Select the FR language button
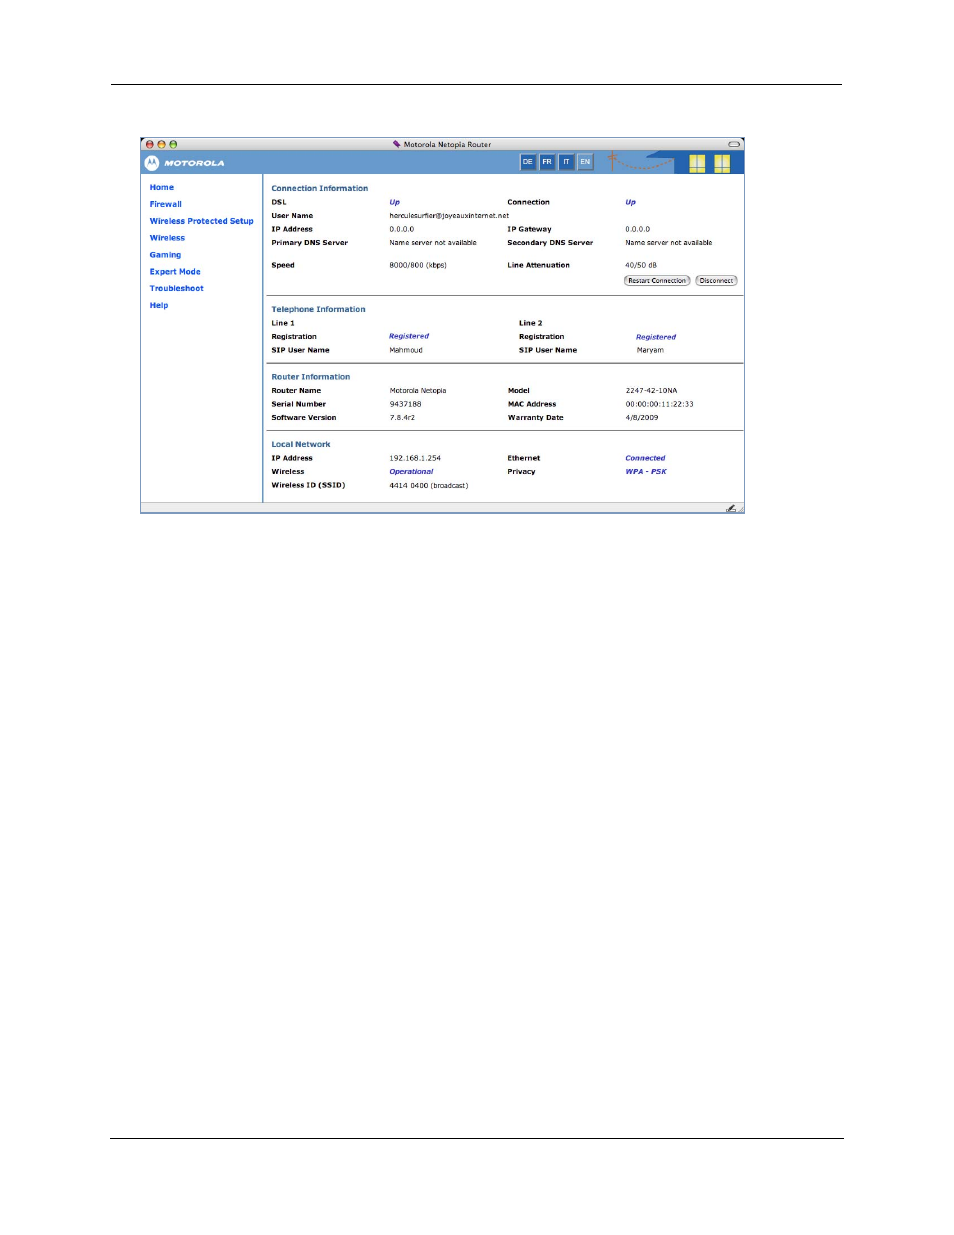The width and height of the screenshot is (954, 1235). 547,162
